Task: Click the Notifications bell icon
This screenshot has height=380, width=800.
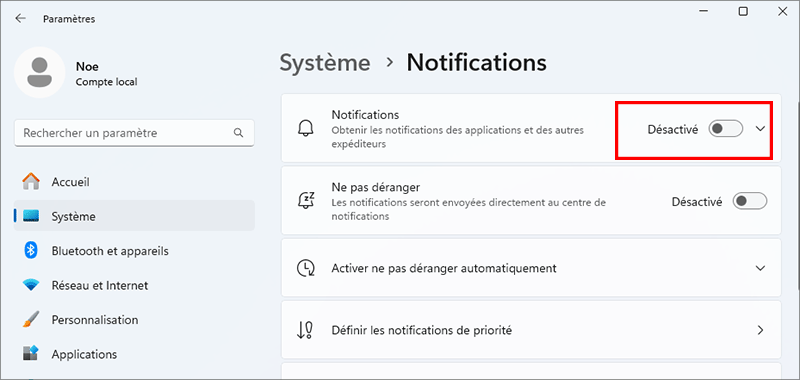Action: (305, 129)
